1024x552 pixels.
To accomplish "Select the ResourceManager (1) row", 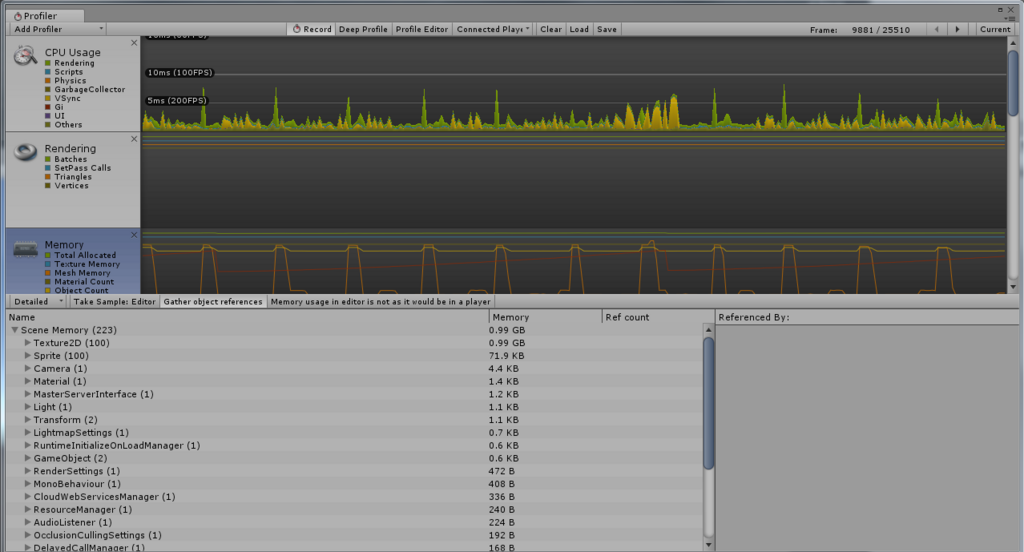I will [x=355, y=510].
